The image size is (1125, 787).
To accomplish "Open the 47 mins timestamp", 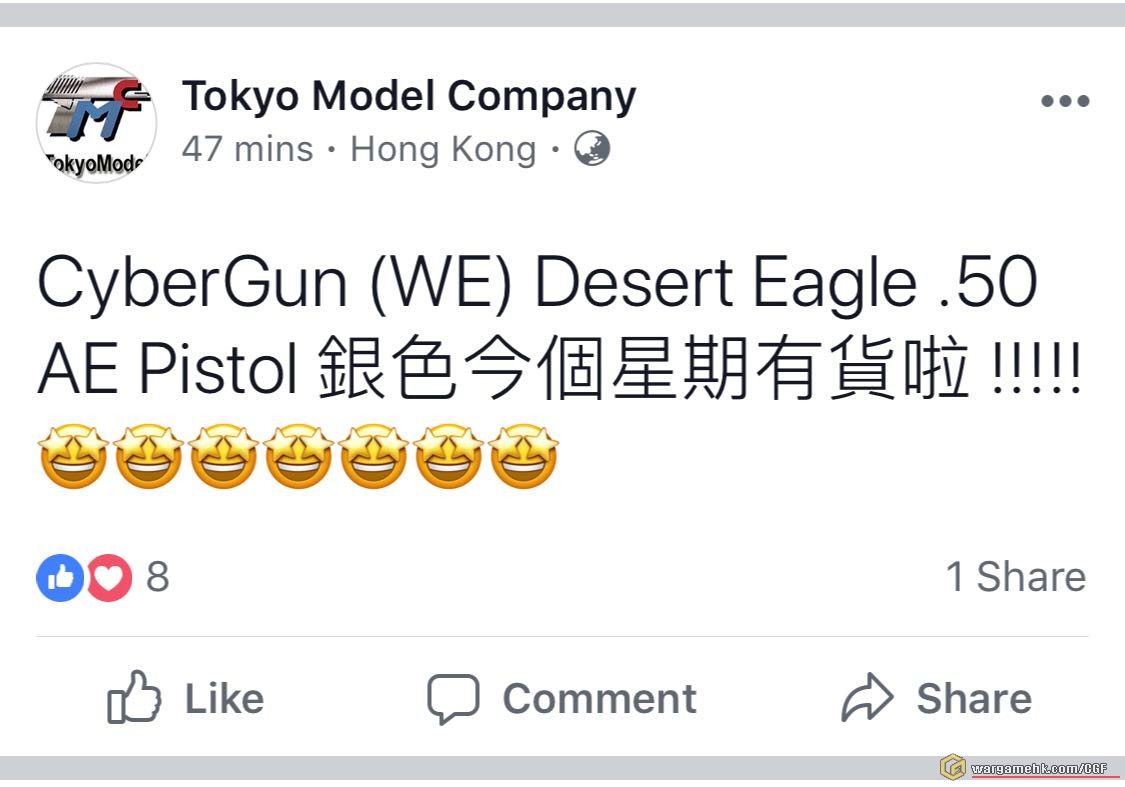I will point(248,150).
